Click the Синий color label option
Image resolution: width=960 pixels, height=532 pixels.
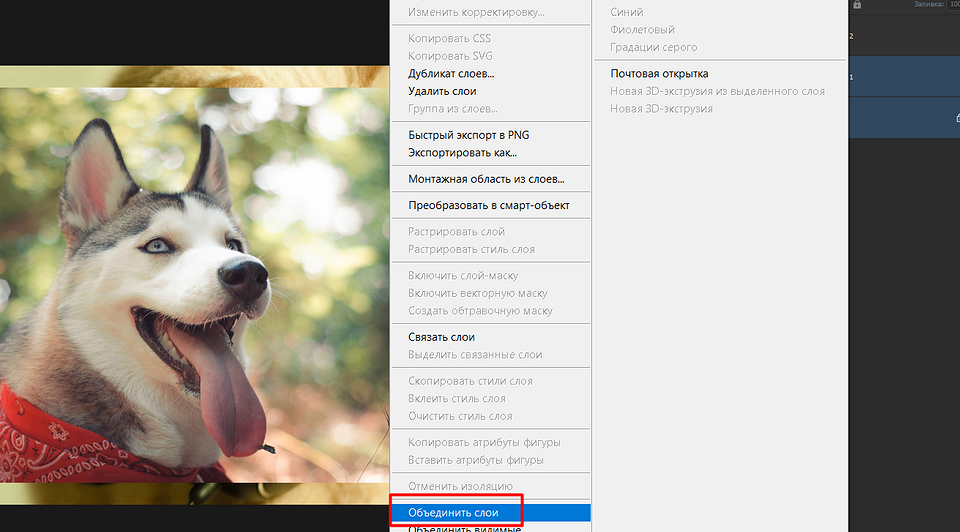(x=627, y=12)
